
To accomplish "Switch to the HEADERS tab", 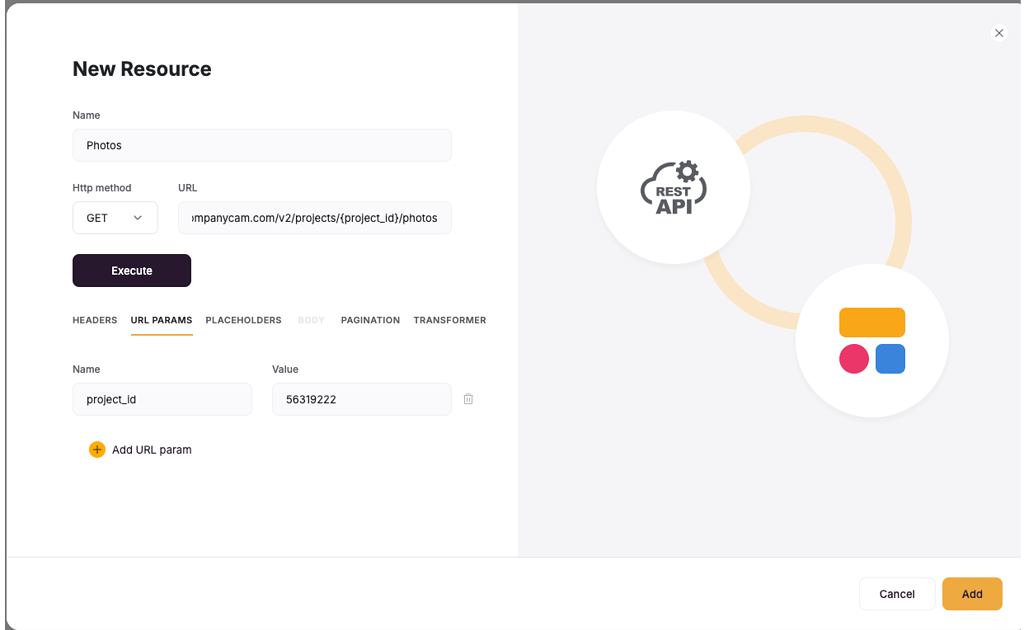I will [94, 320].
